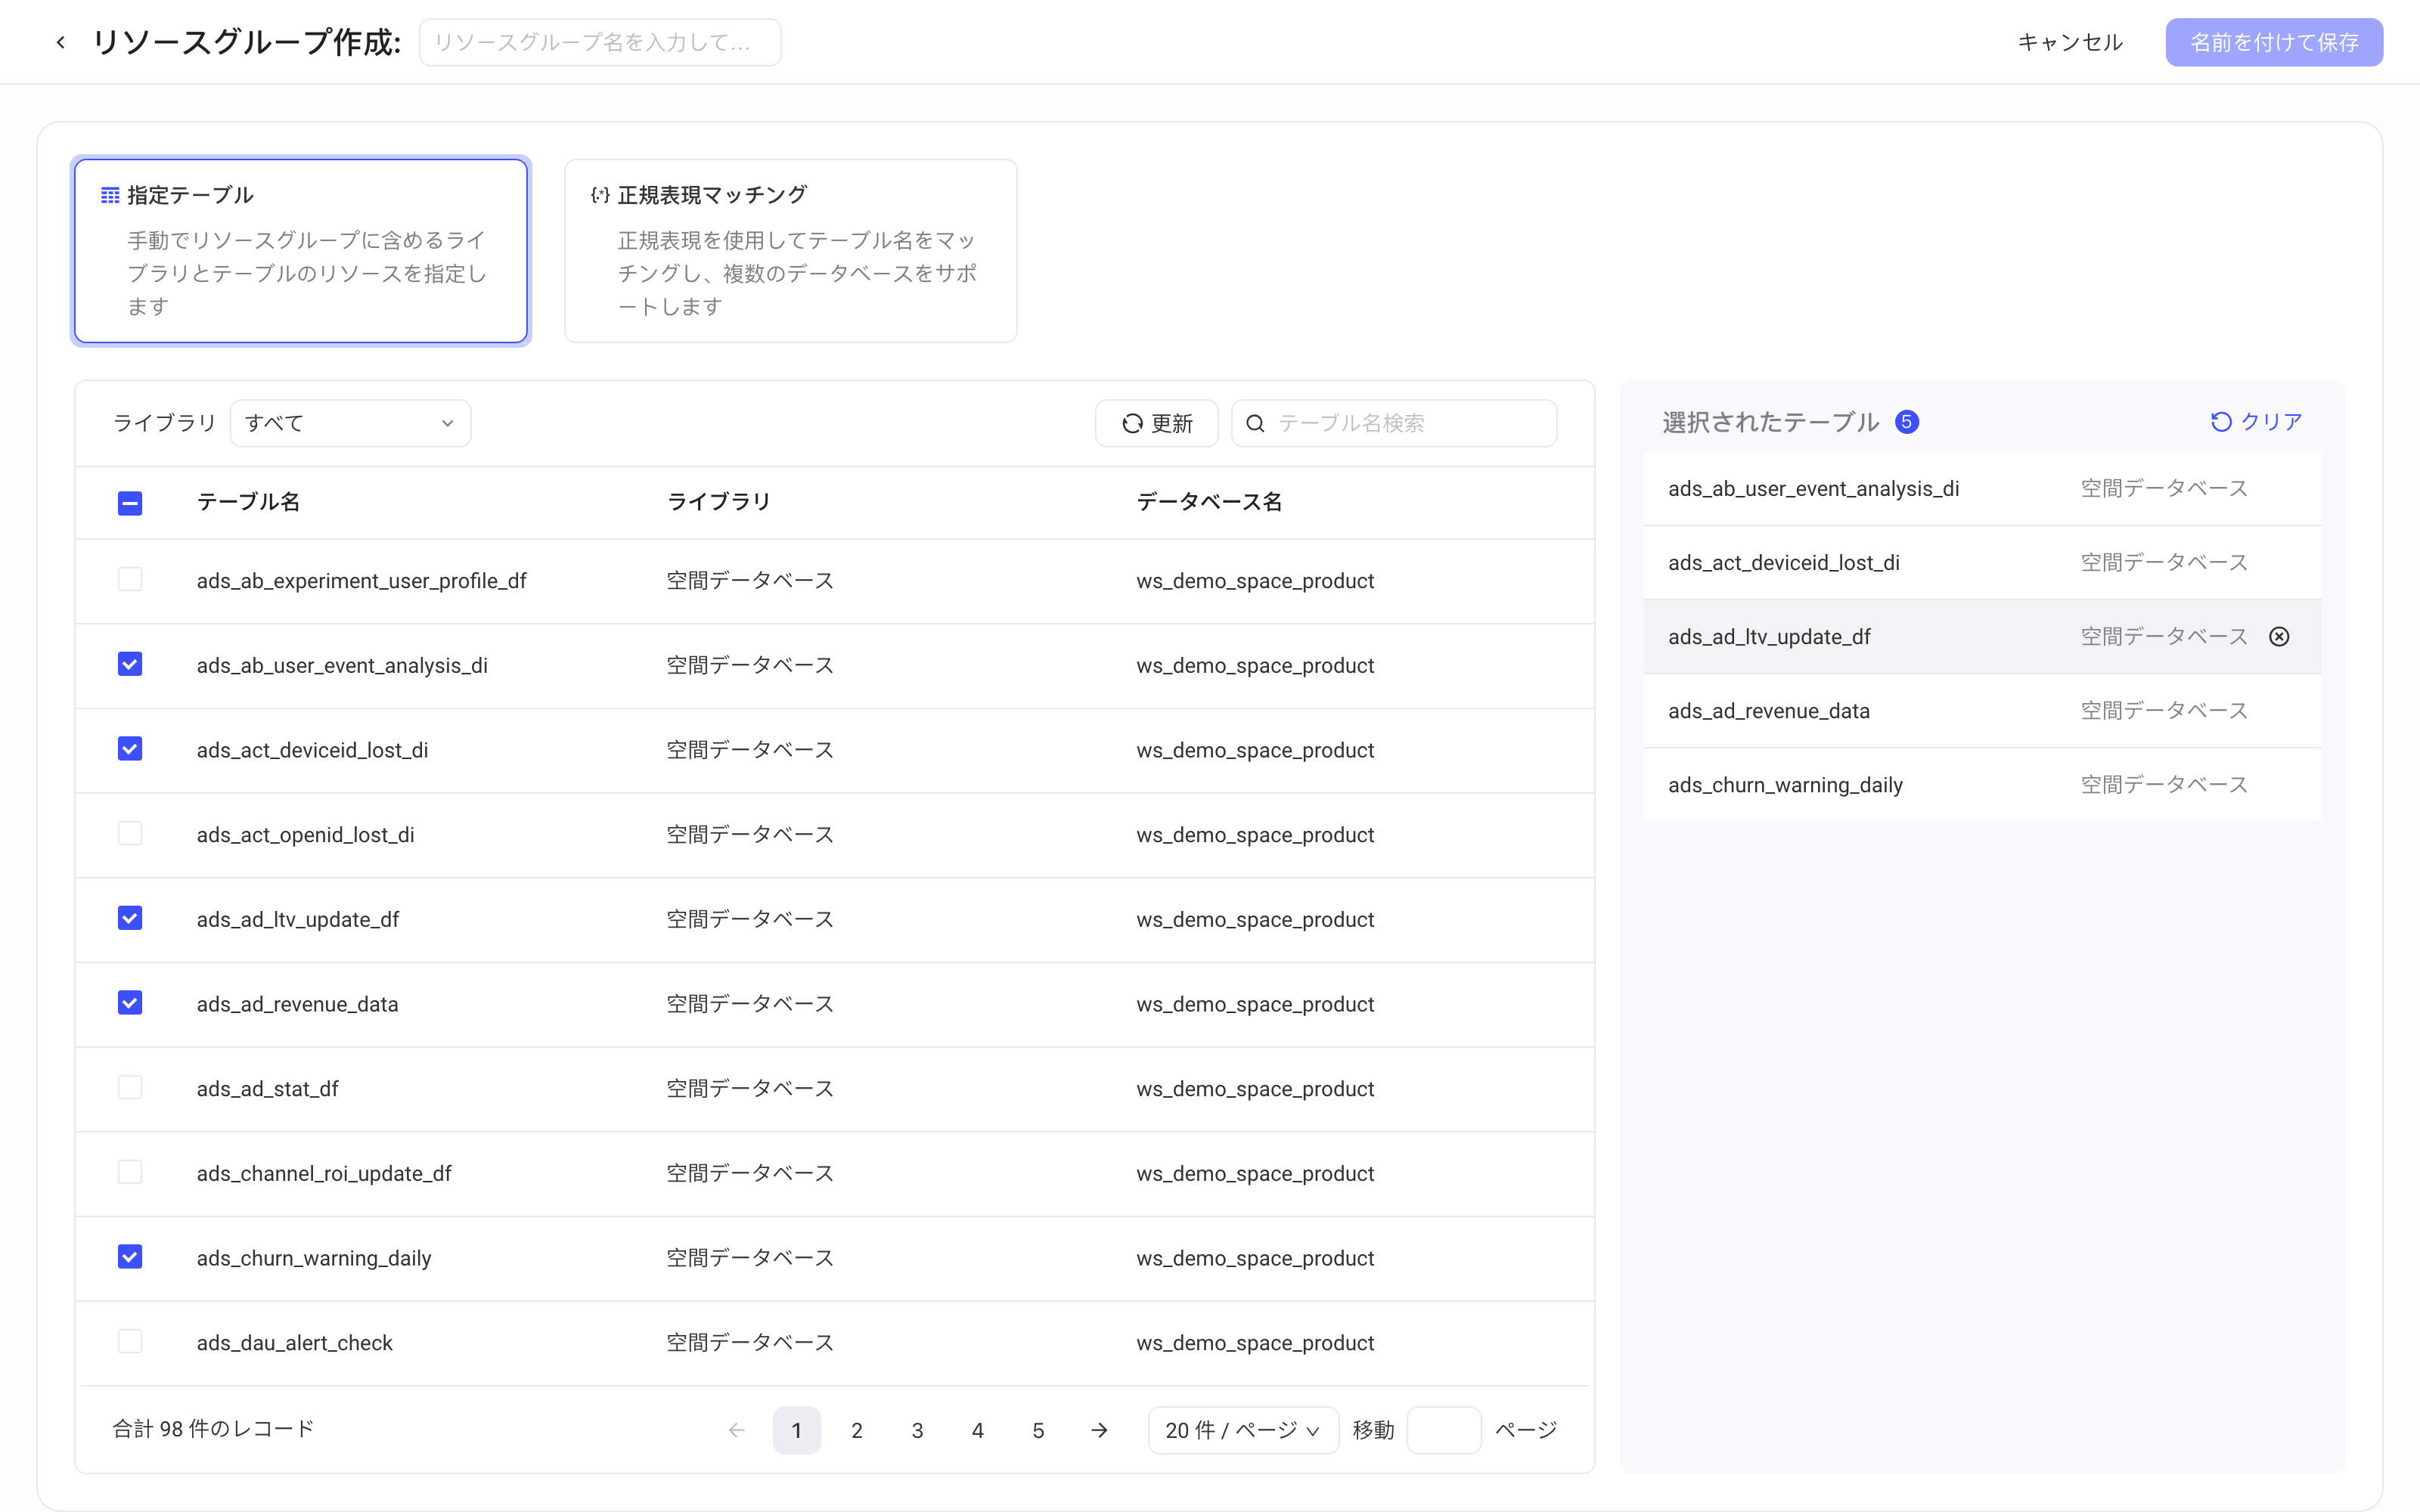Open the ライブラリ dropdown showing すべて
Viewport: 2420px width, 1512px height.
tap(350, 423)
